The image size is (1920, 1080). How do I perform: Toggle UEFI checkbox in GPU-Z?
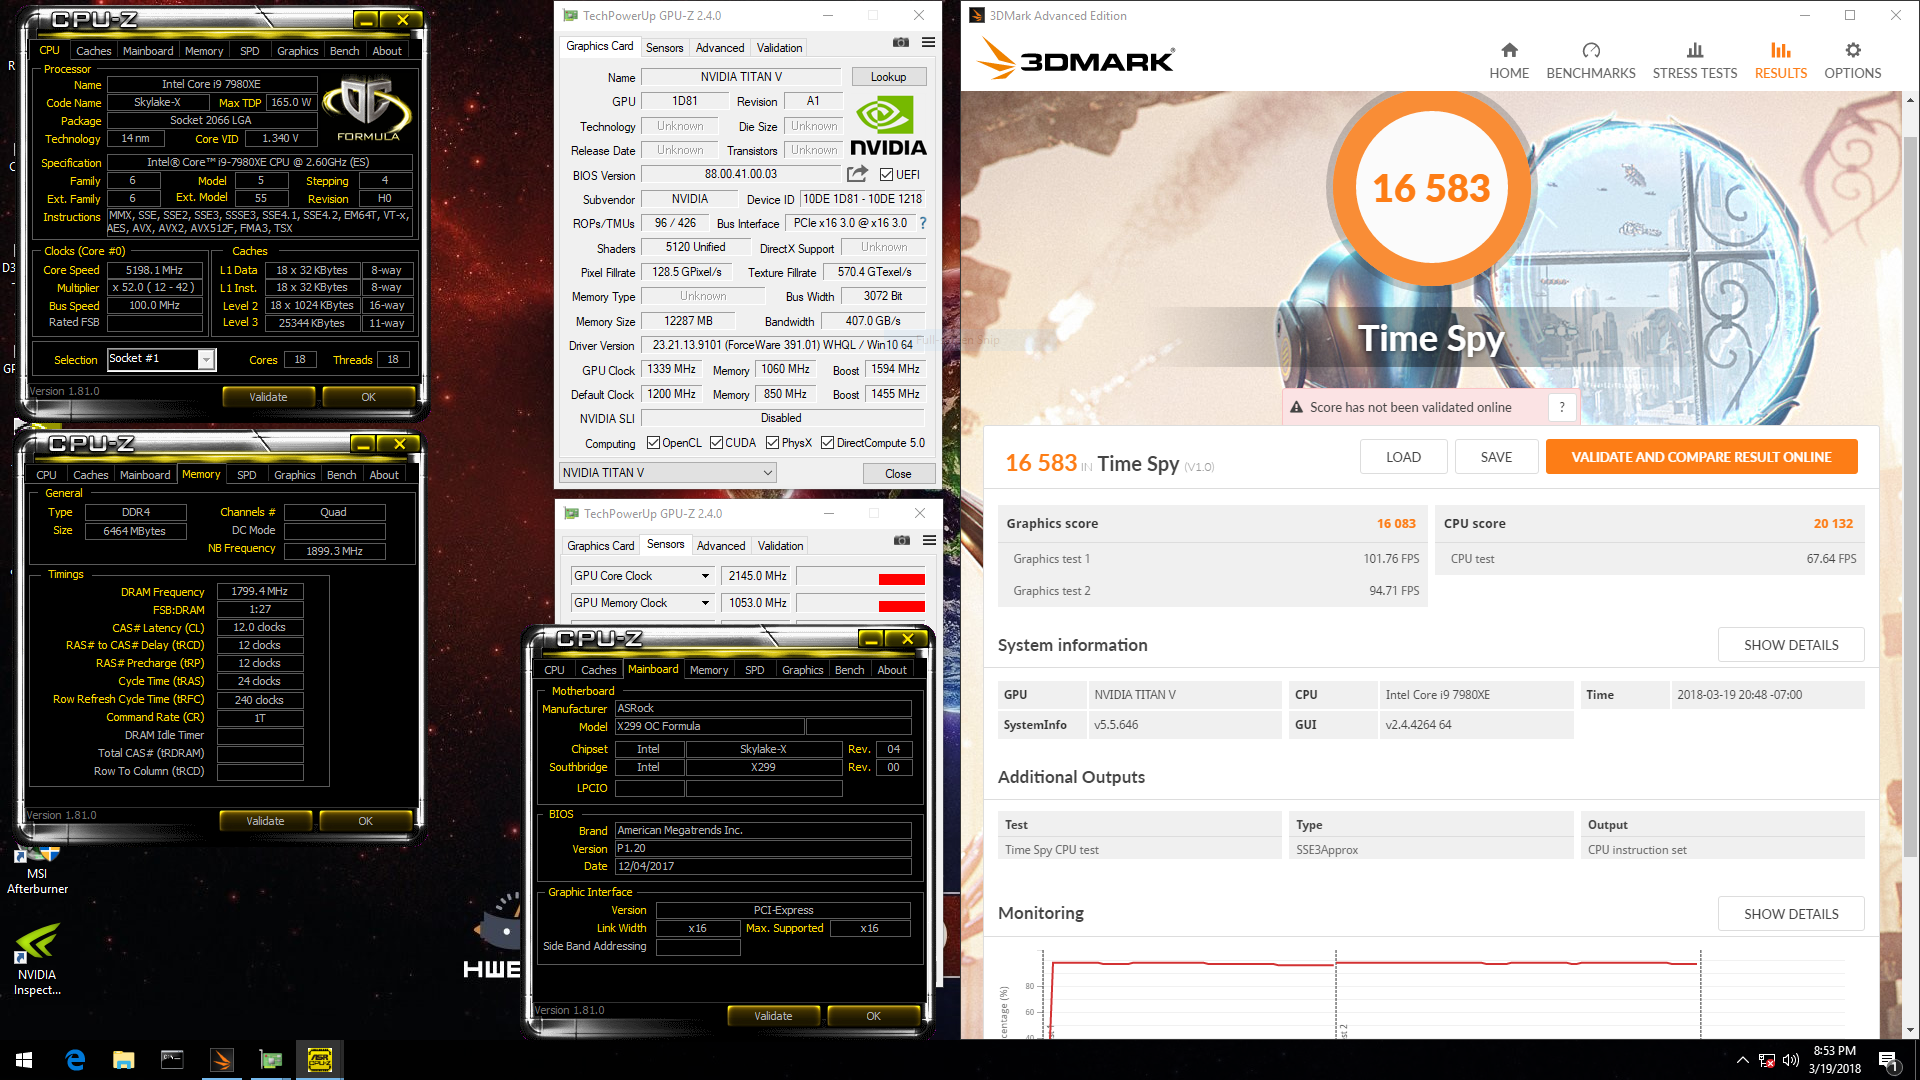pos(887,174)
